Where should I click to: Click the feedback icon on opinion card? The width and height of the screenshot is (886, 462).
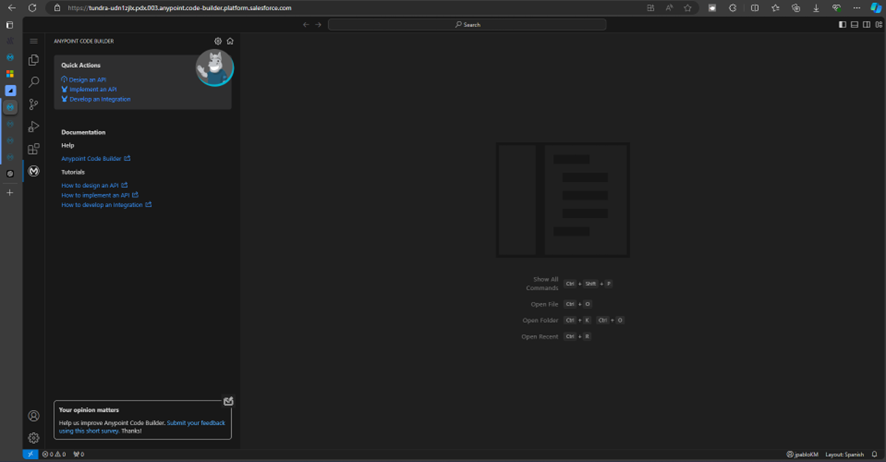[228, 401]
